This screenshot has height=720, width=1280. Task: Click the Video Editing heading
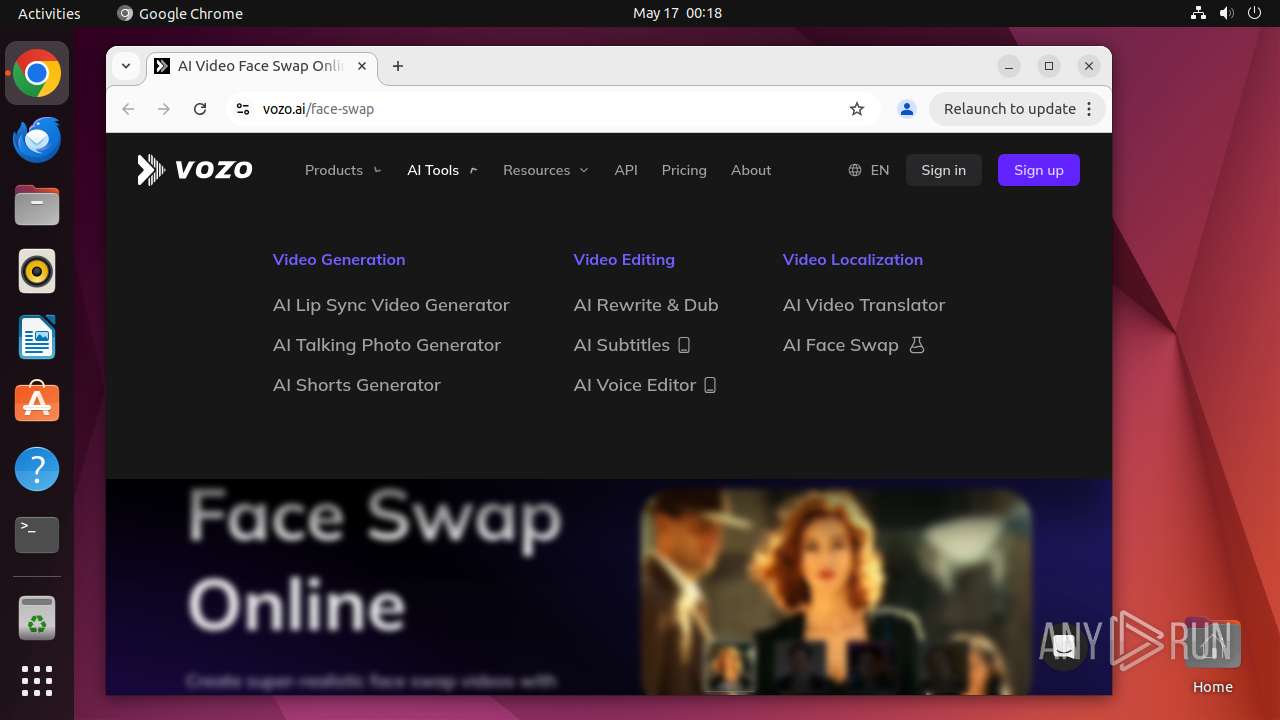coord(624,259)
